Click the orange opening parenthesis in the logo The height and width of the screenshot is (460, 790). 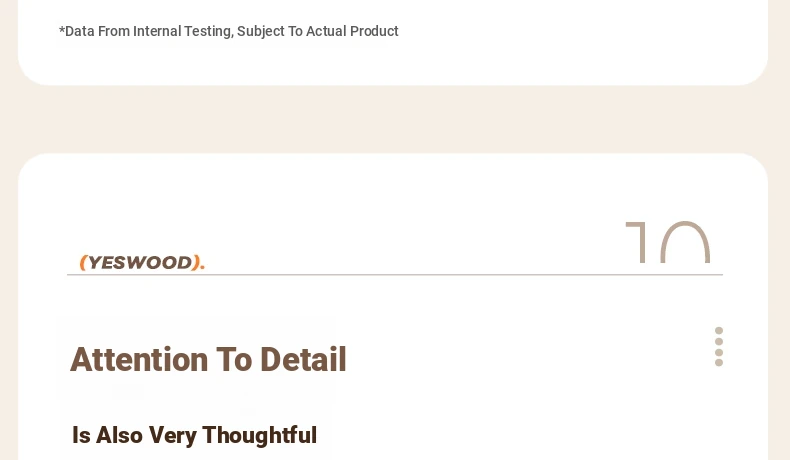coord(84,262)
